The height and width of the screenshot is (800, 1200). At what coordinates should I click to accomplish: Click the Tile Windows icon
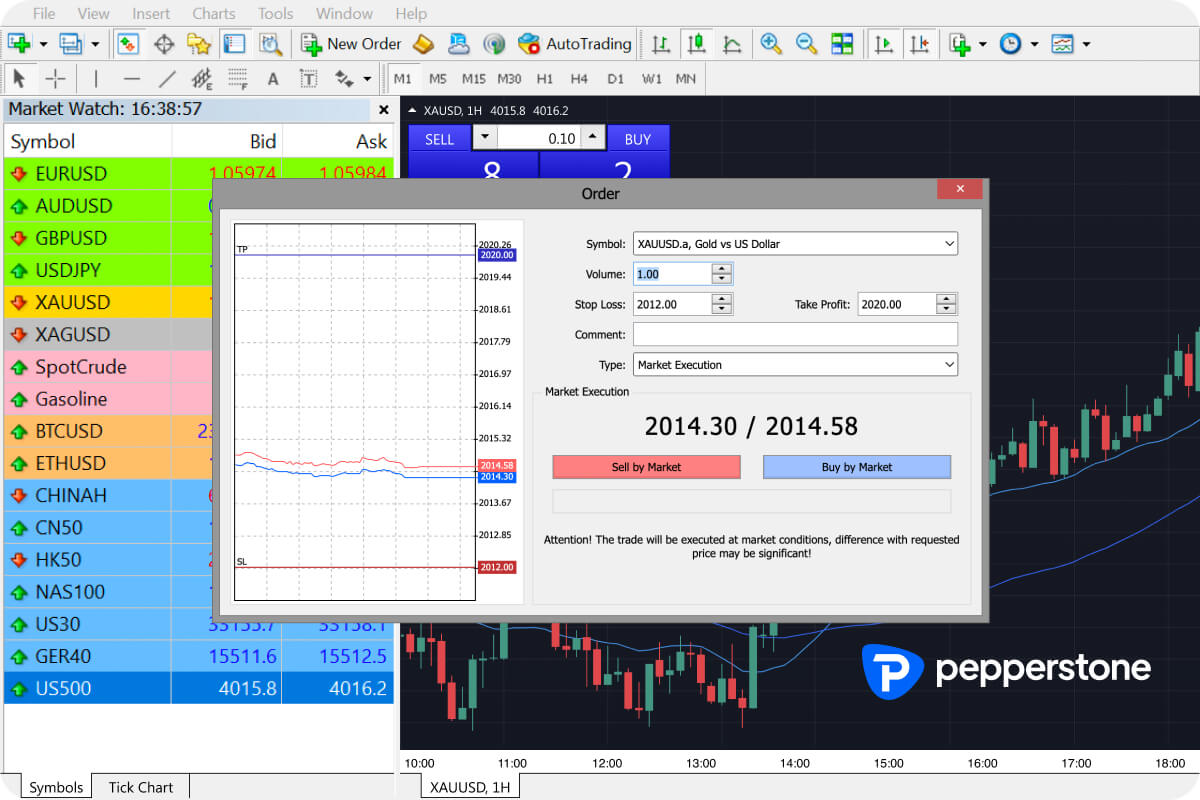tap(842, 44)
